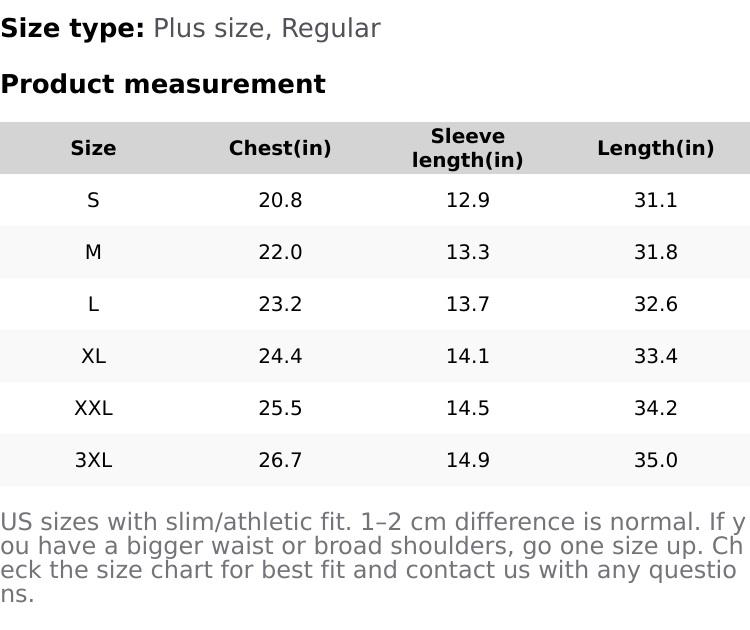The height and width of the screenshot is (630, 750).
Task: Click the Length(in) column header
Action: [656, 148]
